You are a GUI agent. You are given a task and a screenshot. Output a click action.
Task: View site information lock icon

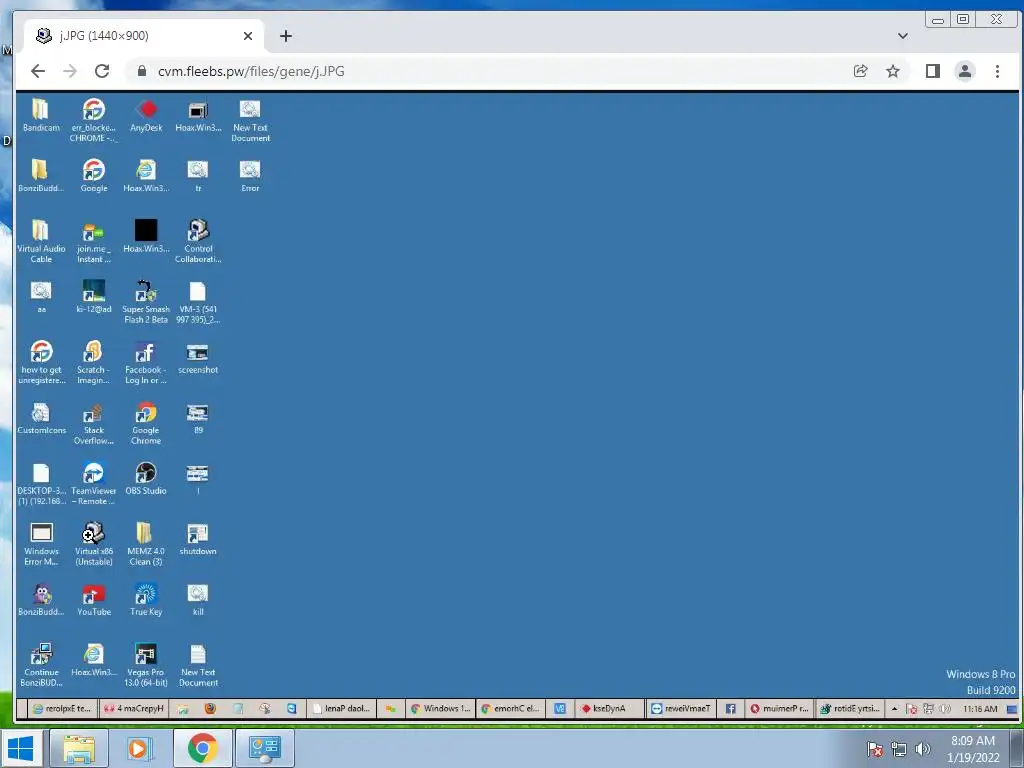tap(142, 71)
